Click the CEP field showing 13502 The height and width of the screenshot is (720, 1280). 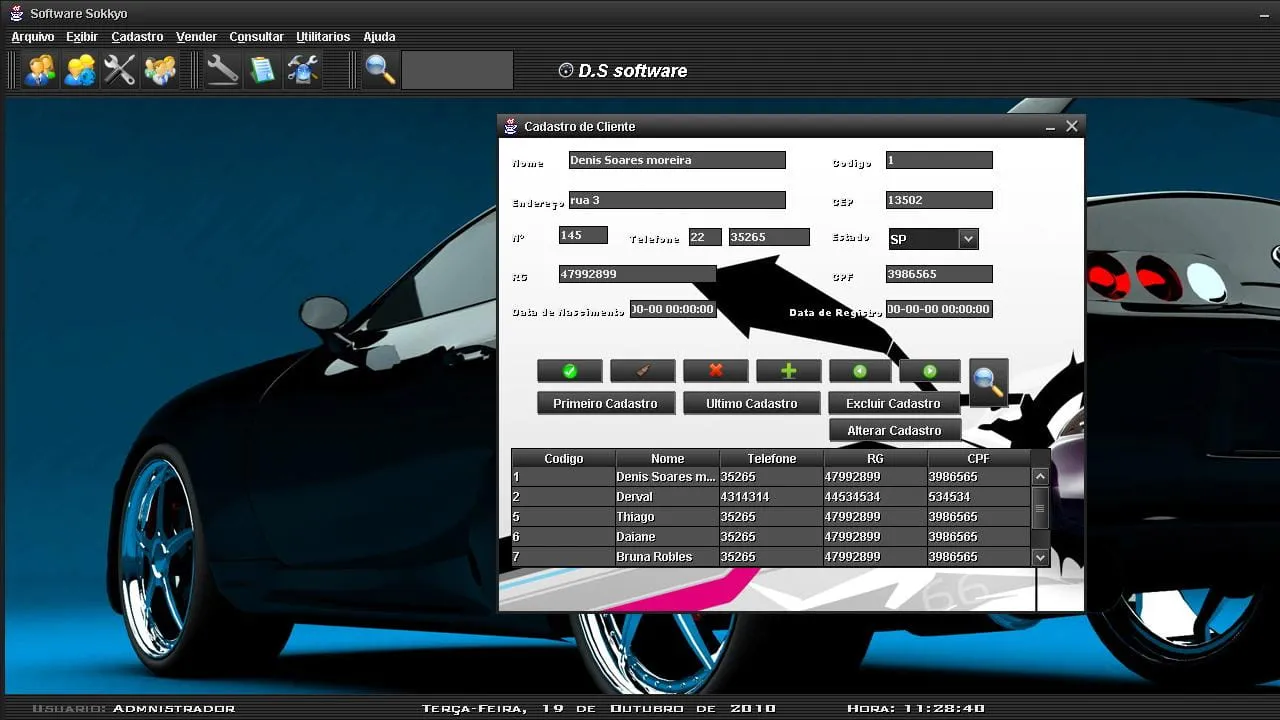pyautogui.click(x=939, y=200)
